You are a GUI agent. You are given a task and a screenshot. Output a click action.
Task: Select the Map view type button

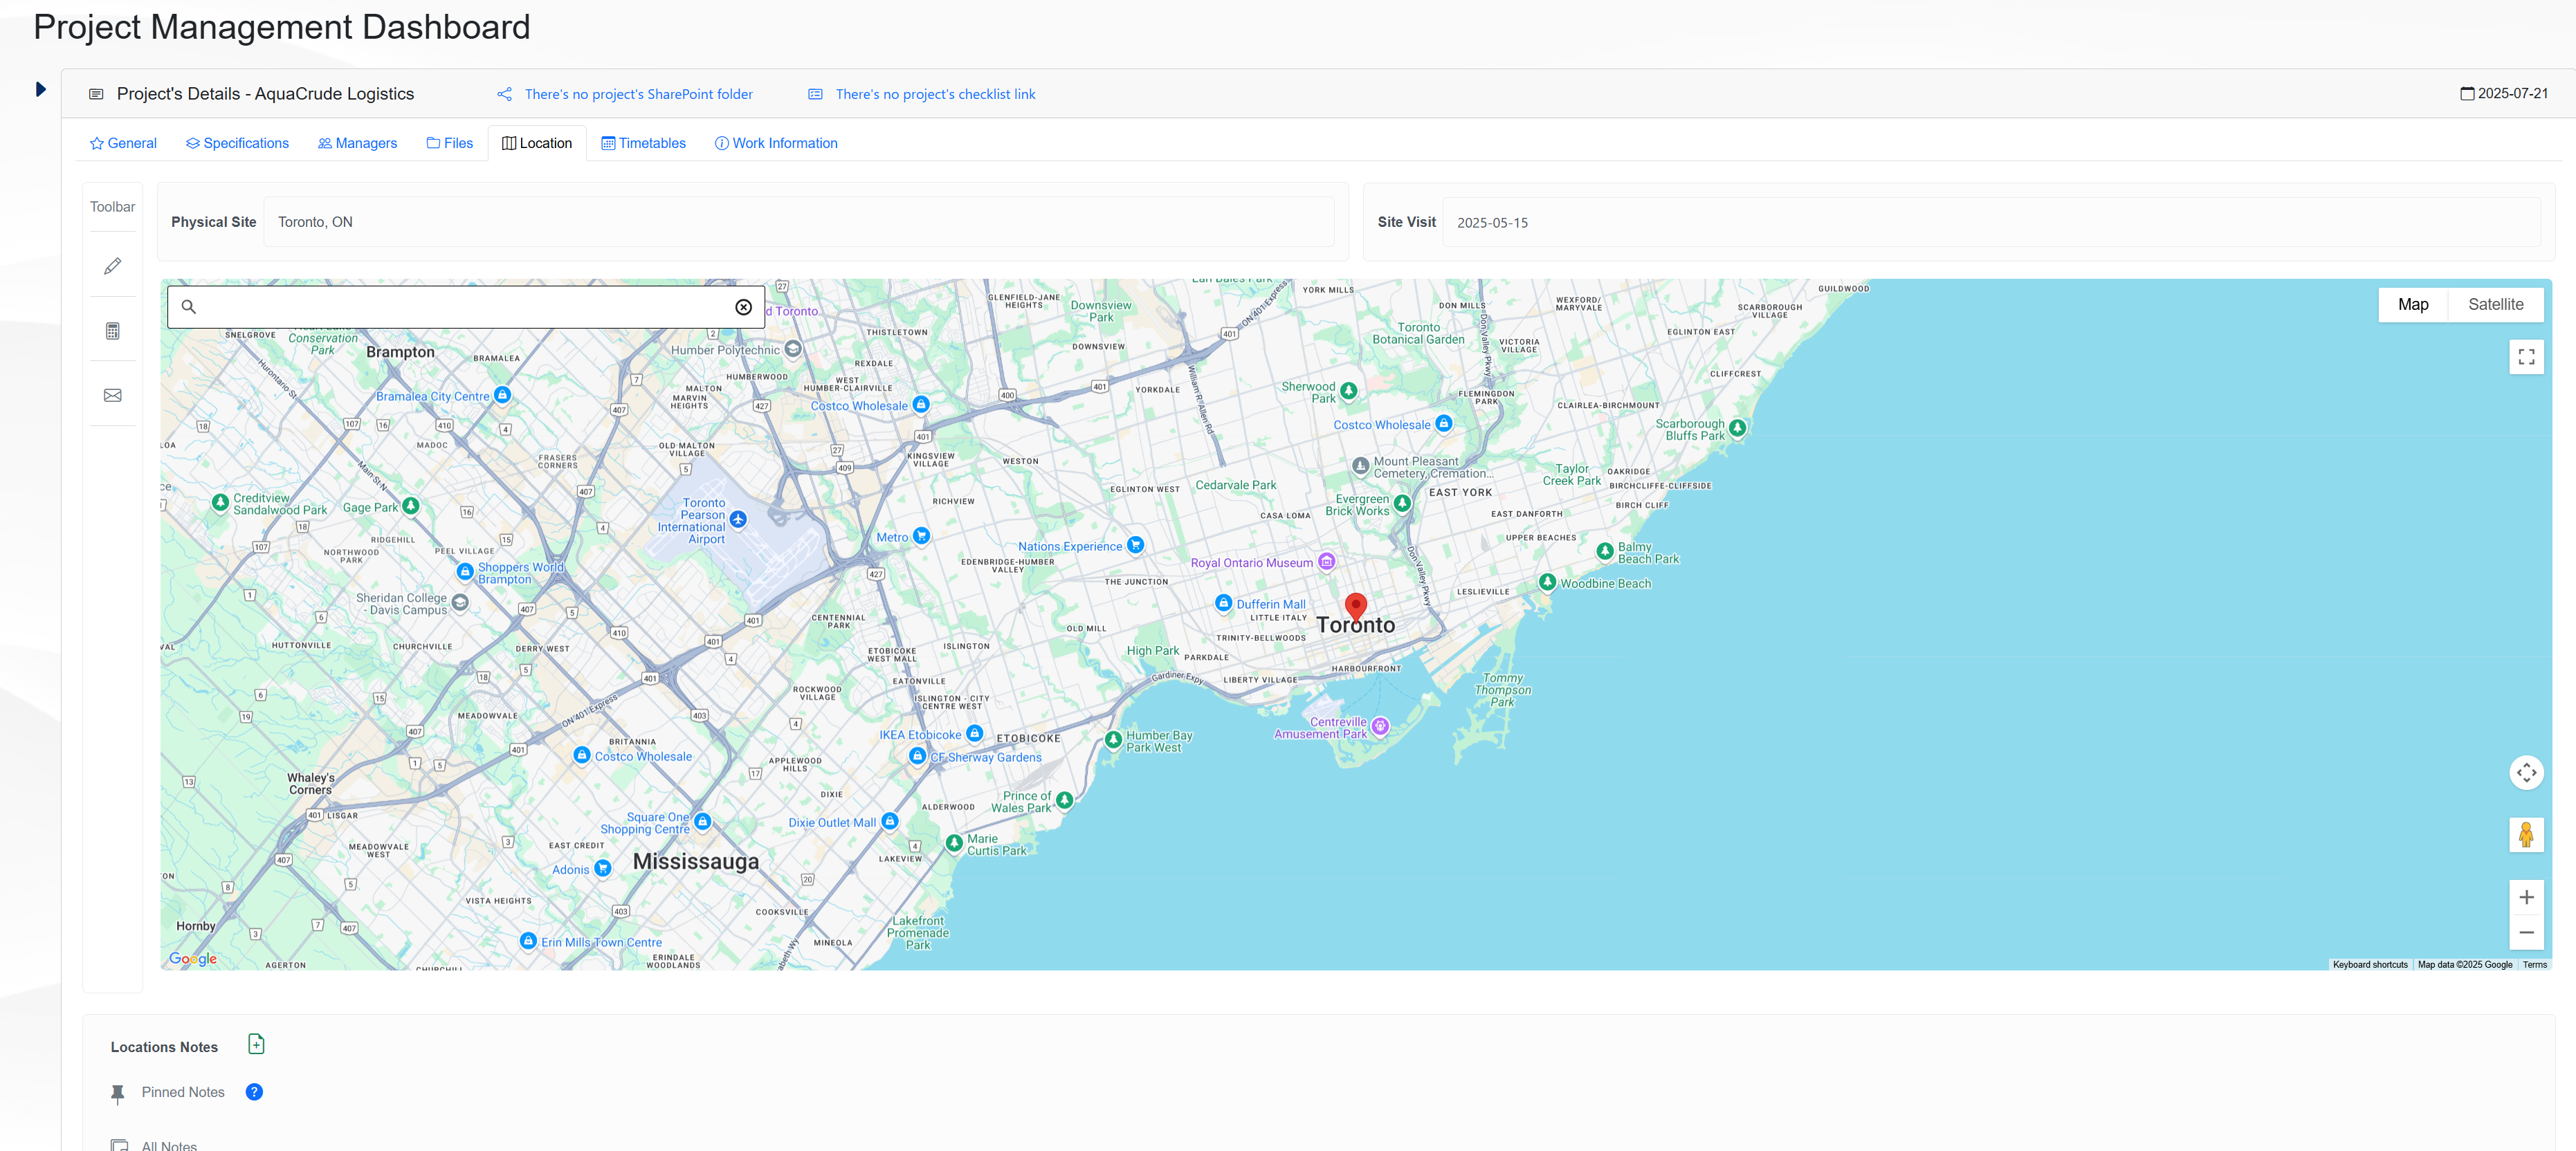2411,305
